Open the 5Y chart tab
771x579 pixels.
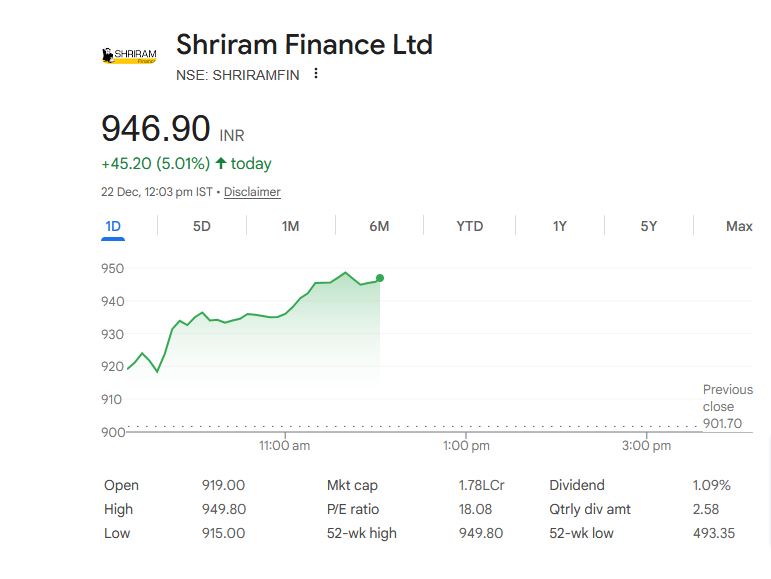point(649,226)
